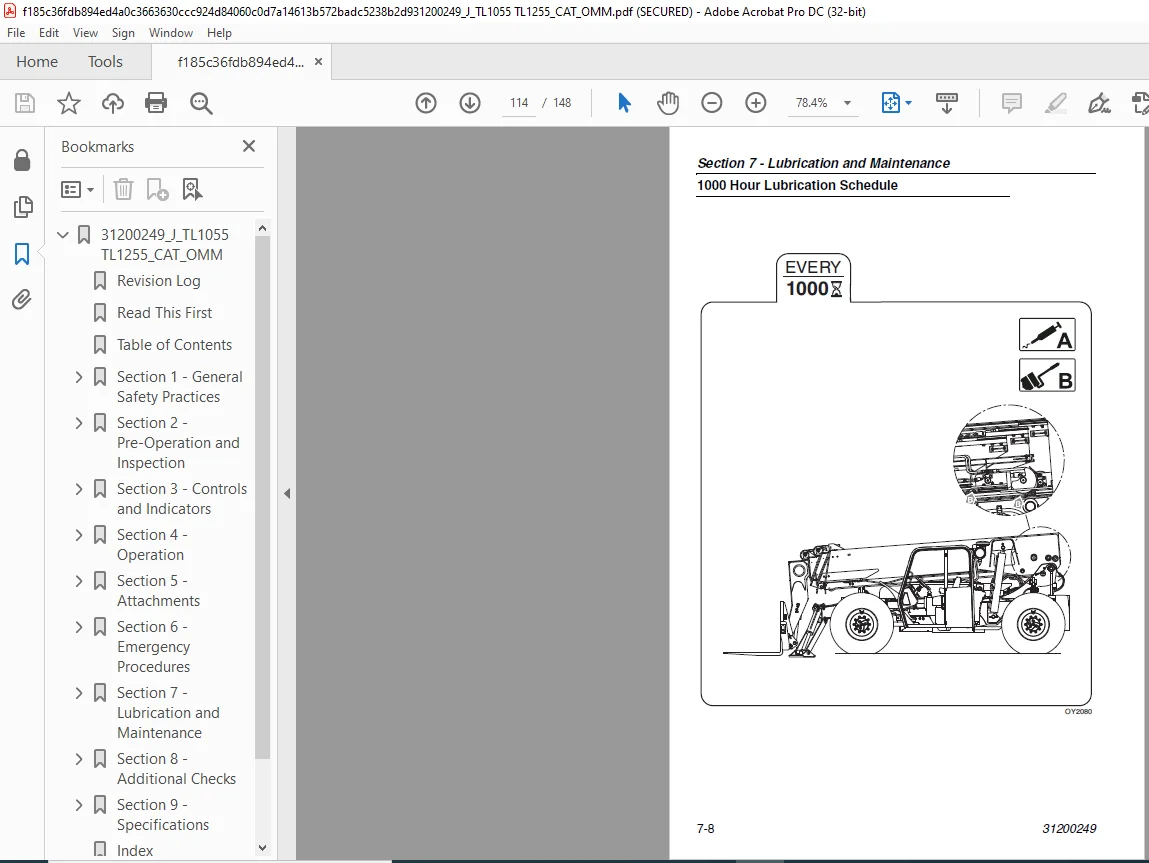Select the 31200249_J_TL1055 TL1255_CAT_OMM bookmark
The image size is (1149, 863).
tap(165, 245)
